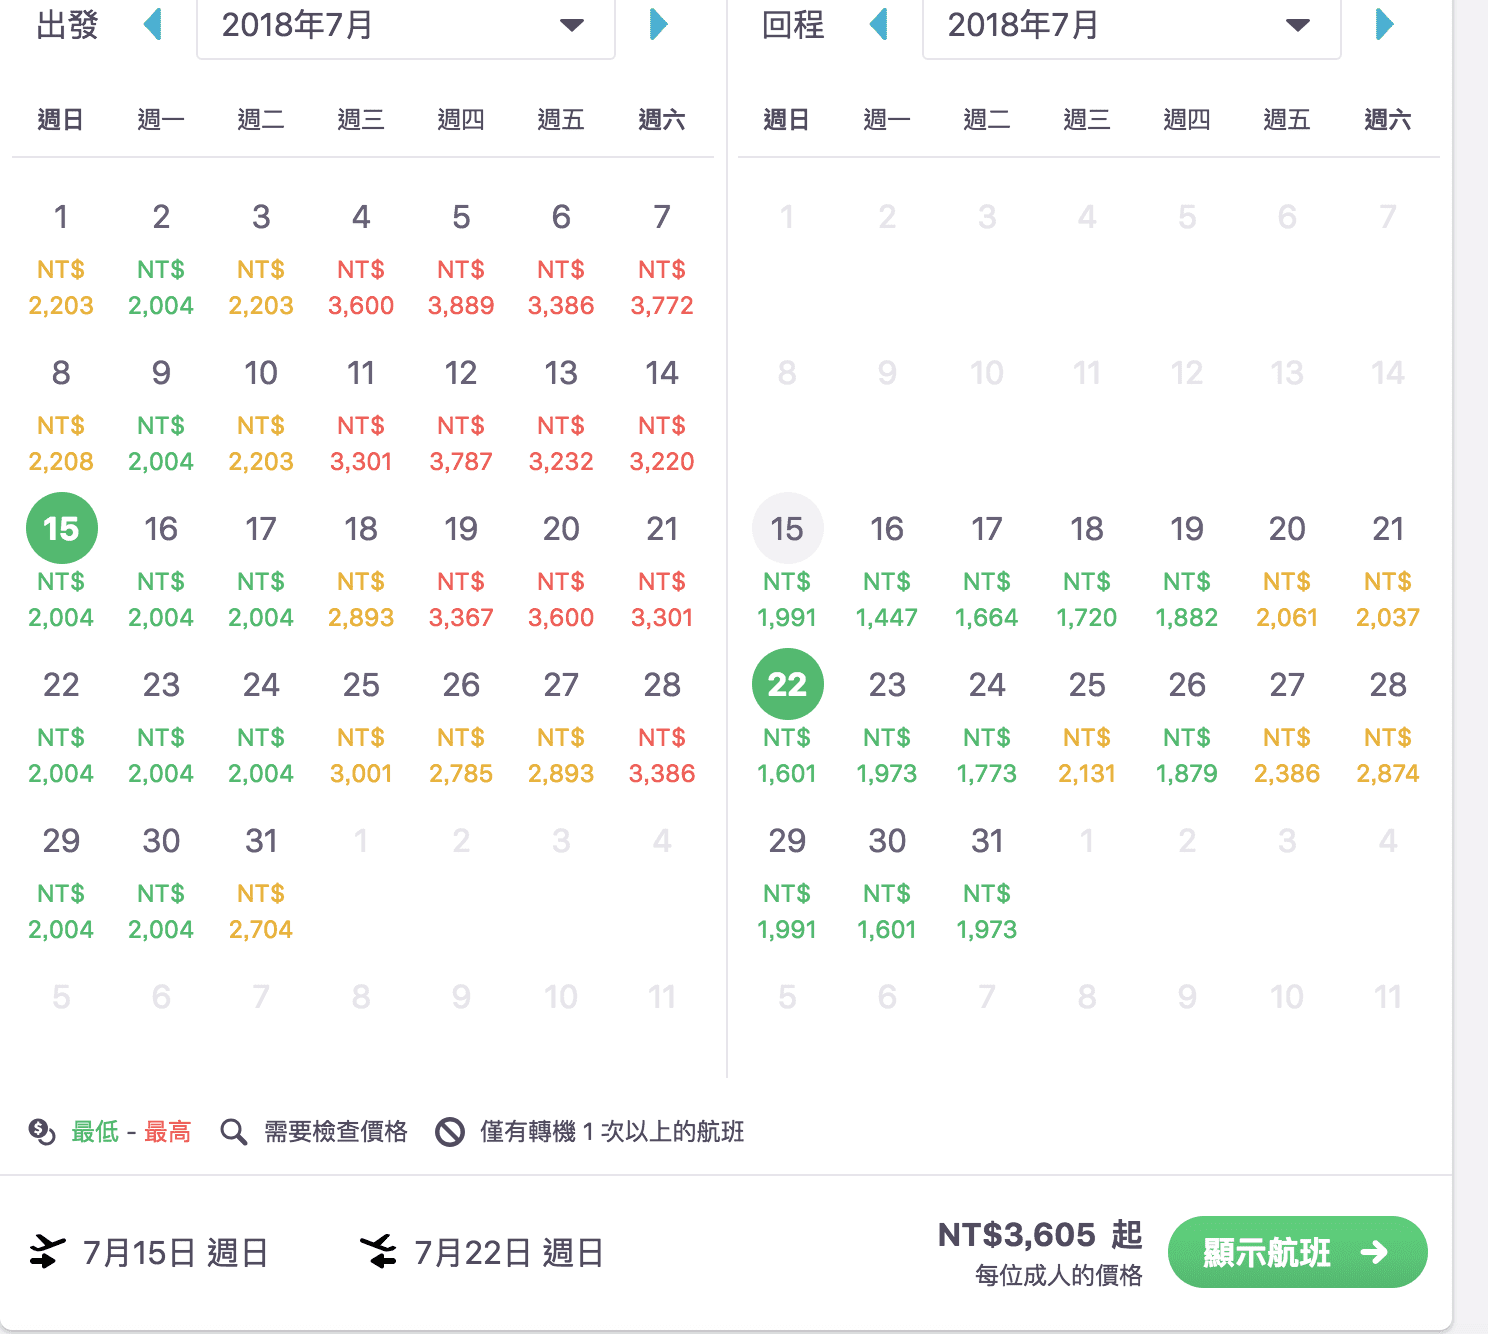Select return date July 21 NT$2,037
The height and width of the screenshot is (1334, 1488).
point(1388,572)
